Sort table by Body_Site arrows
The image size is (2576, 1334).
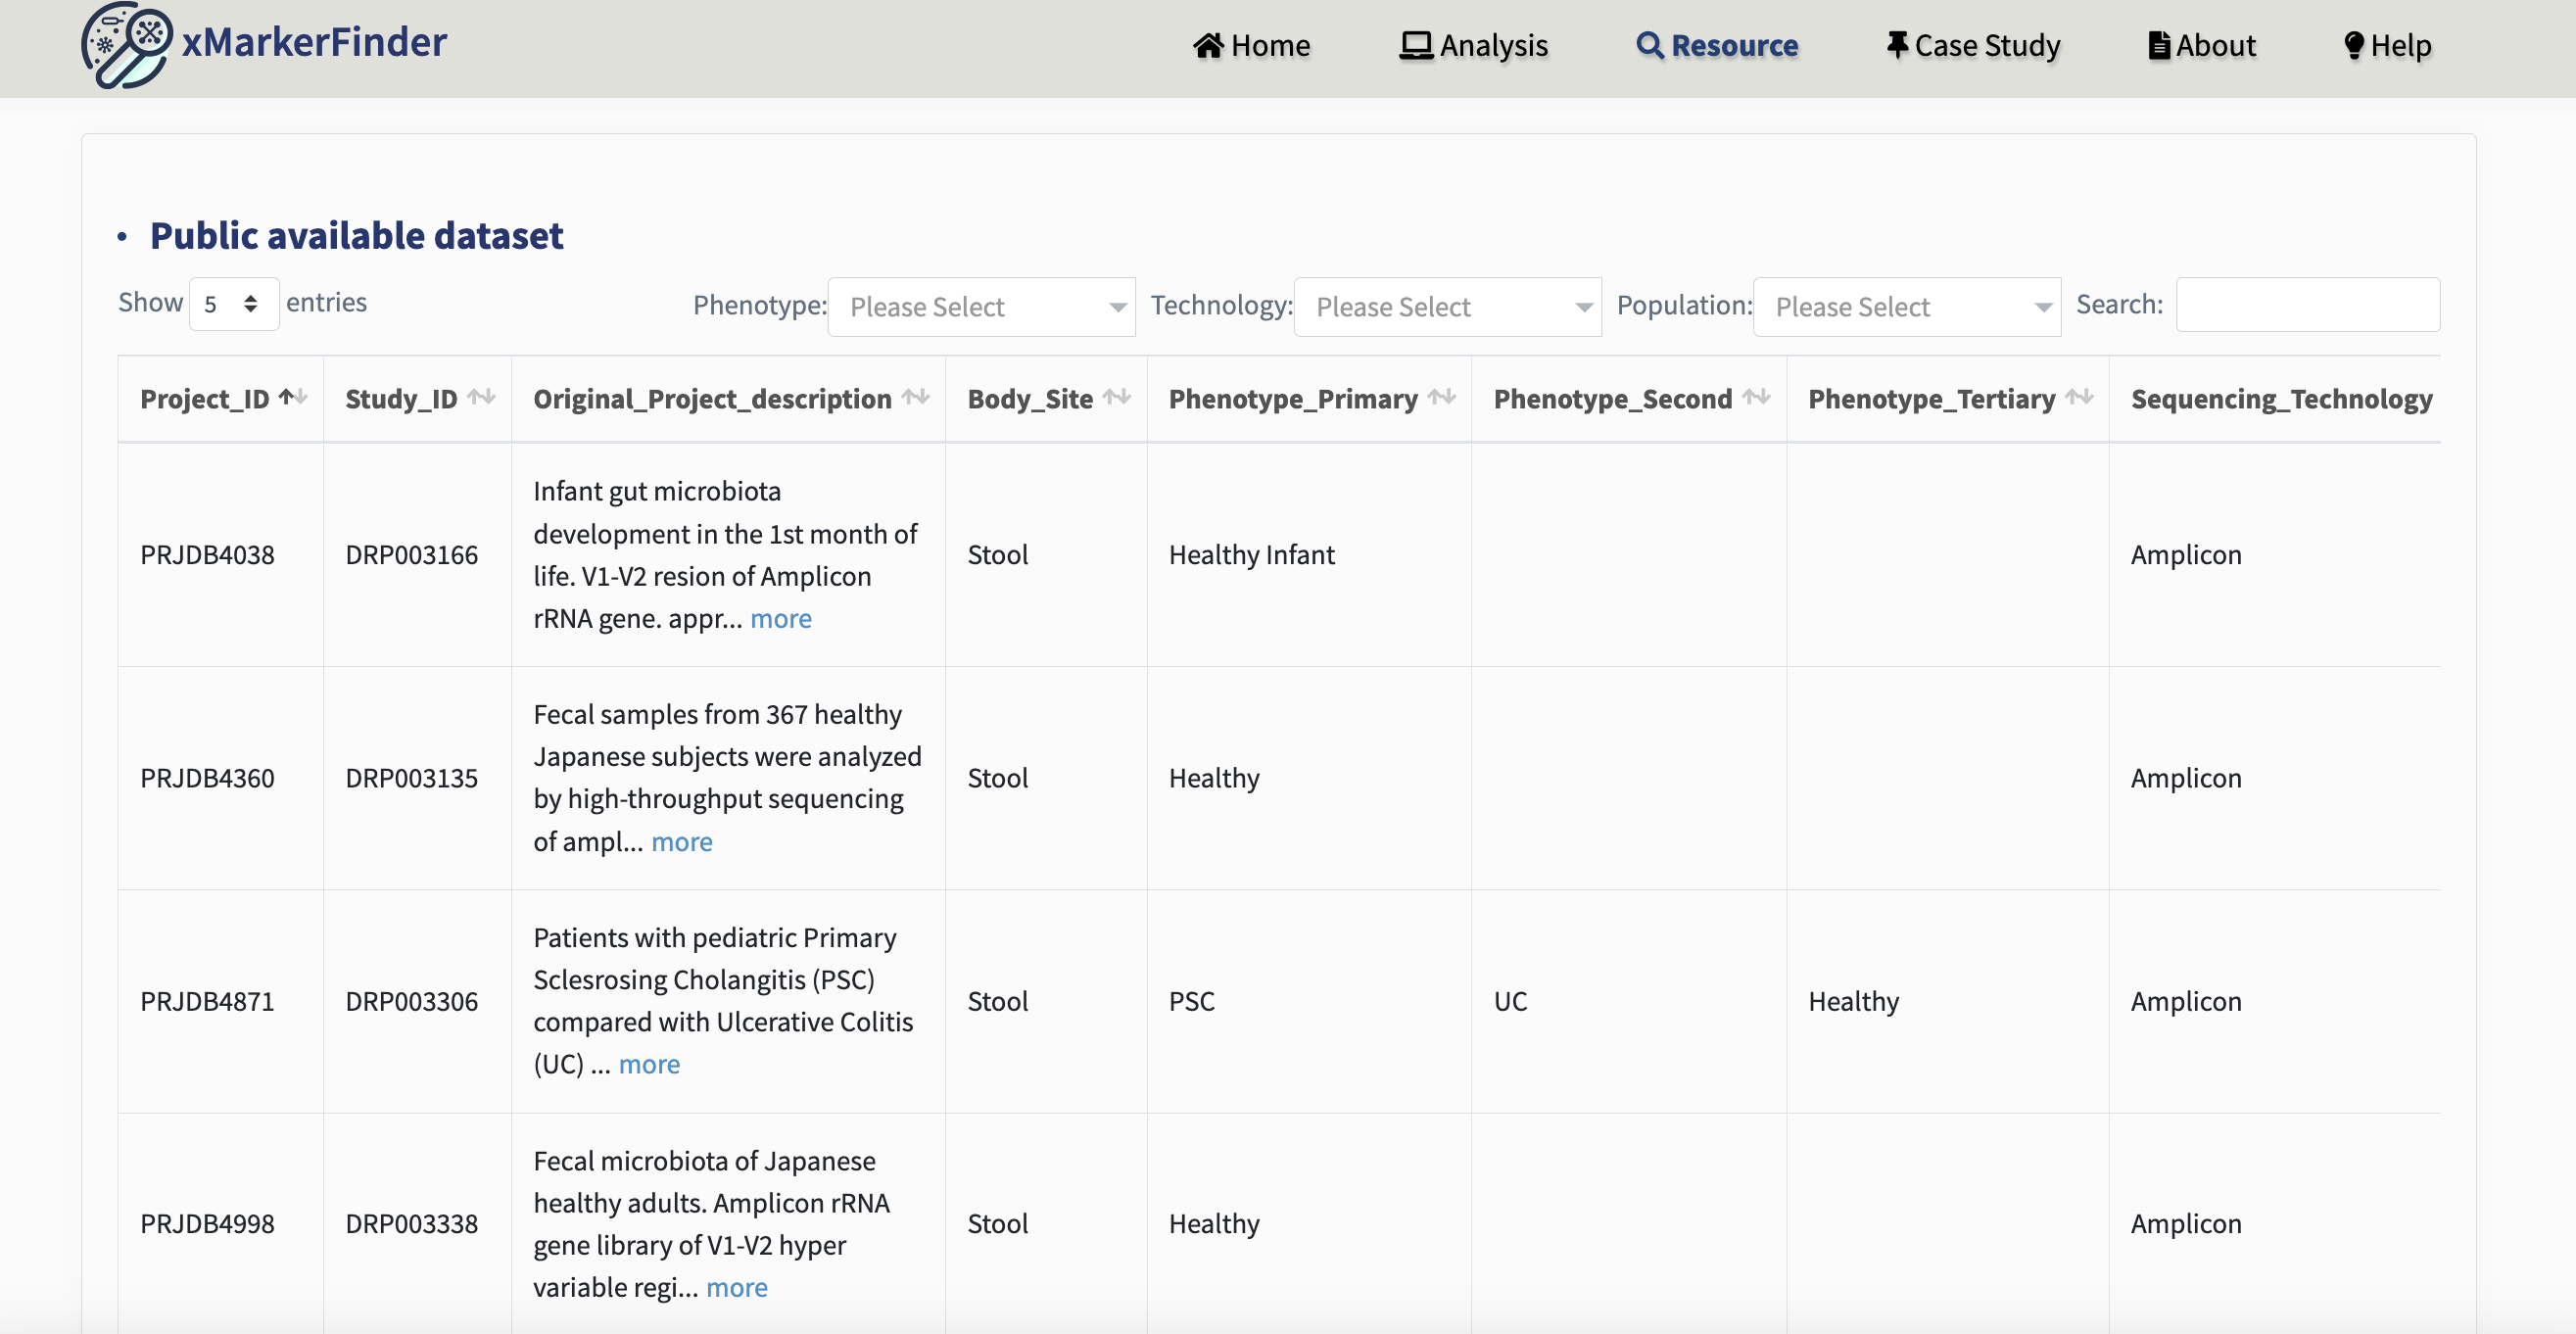click(x=1117, y=398)
